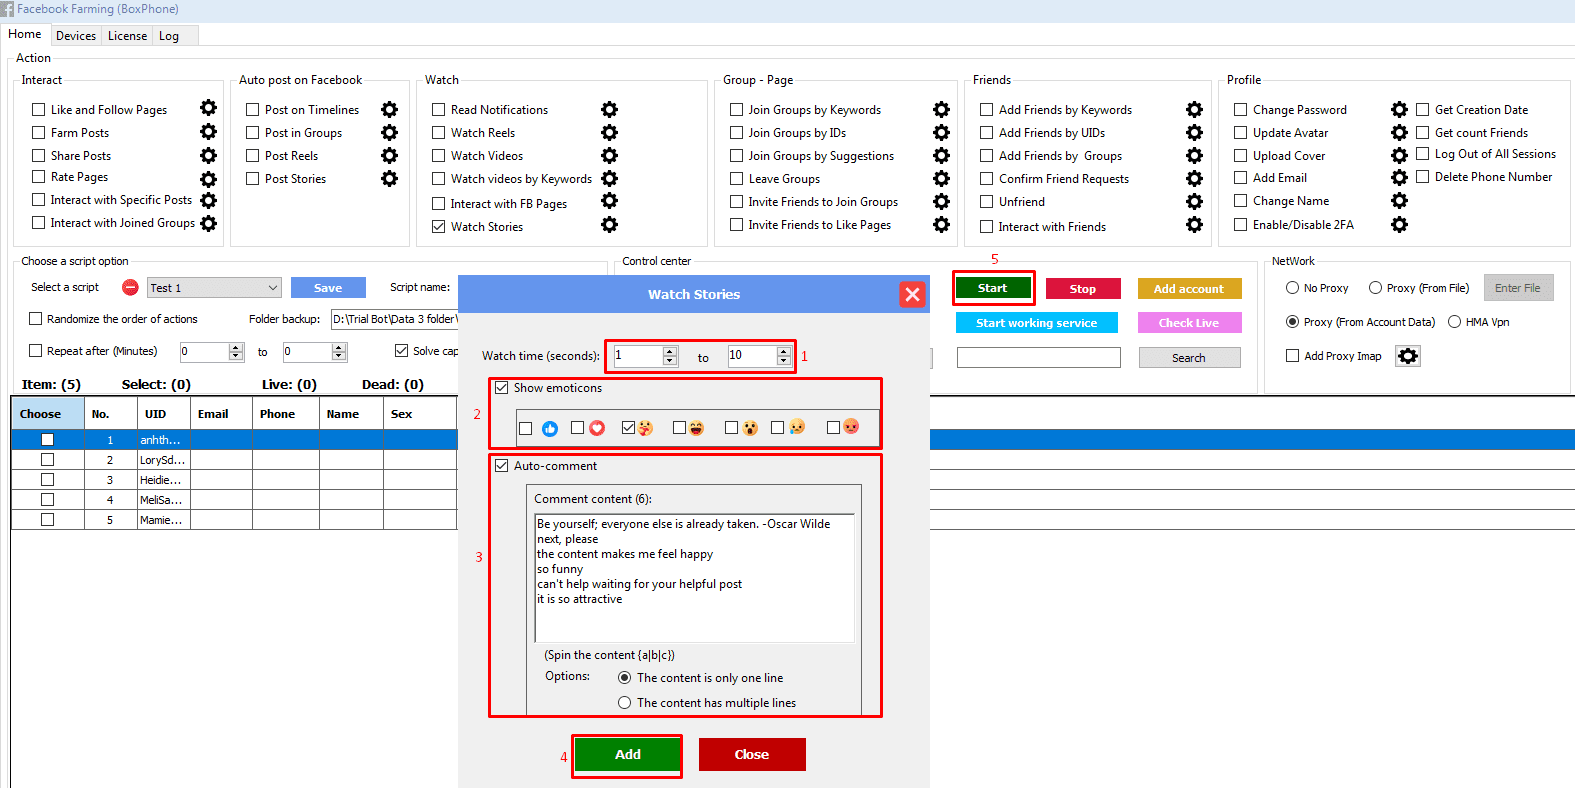Open settings gear for Interact with Joined Groups

tap(208, 223)
